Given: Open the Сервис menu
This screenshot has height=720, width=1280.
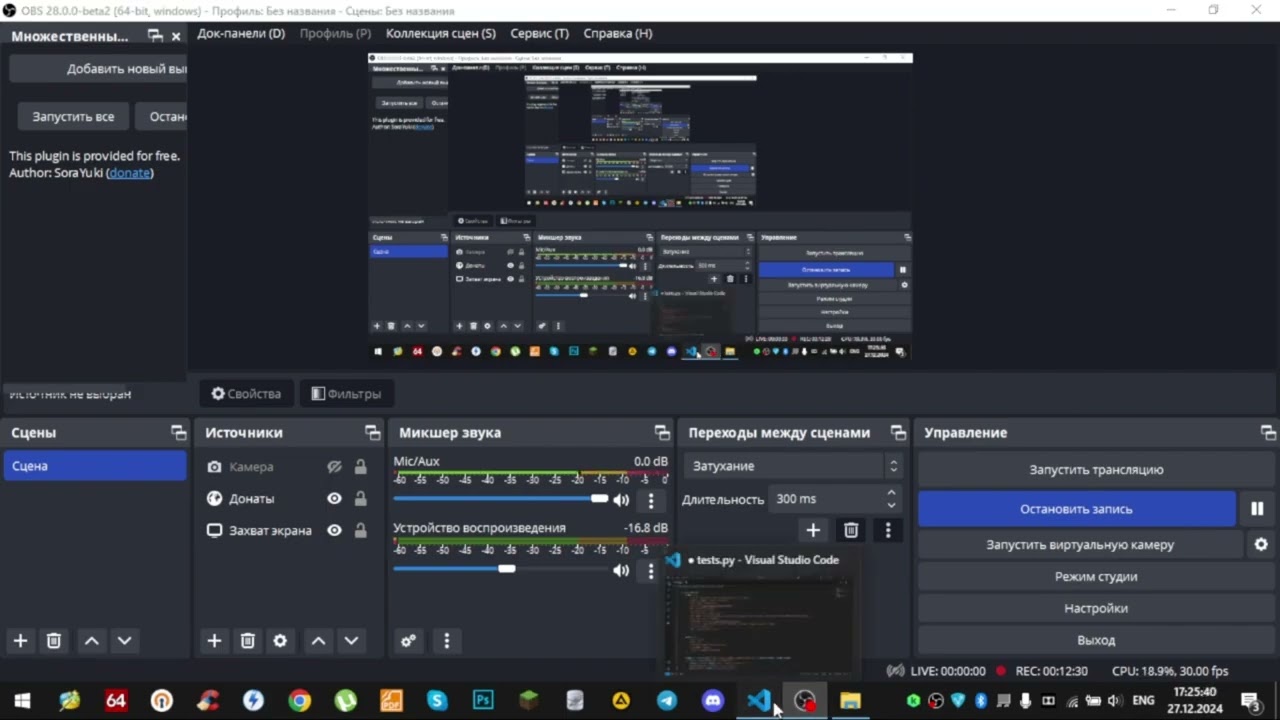Looking at the screenshot, I should click(540, 33).
